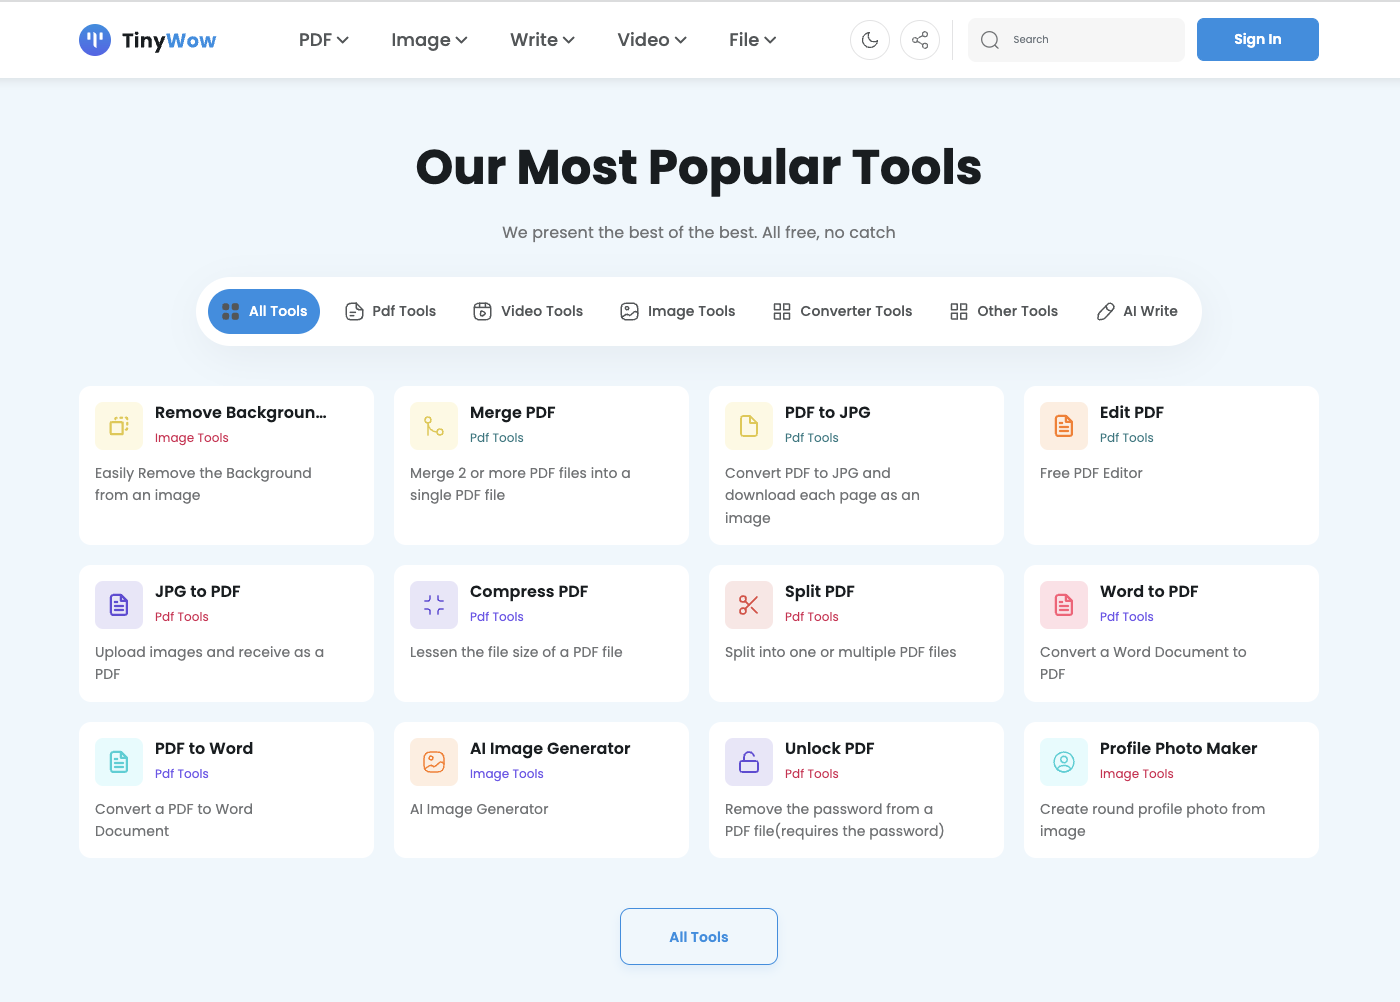Click the Merge PDF tool icon

(434, 426)
